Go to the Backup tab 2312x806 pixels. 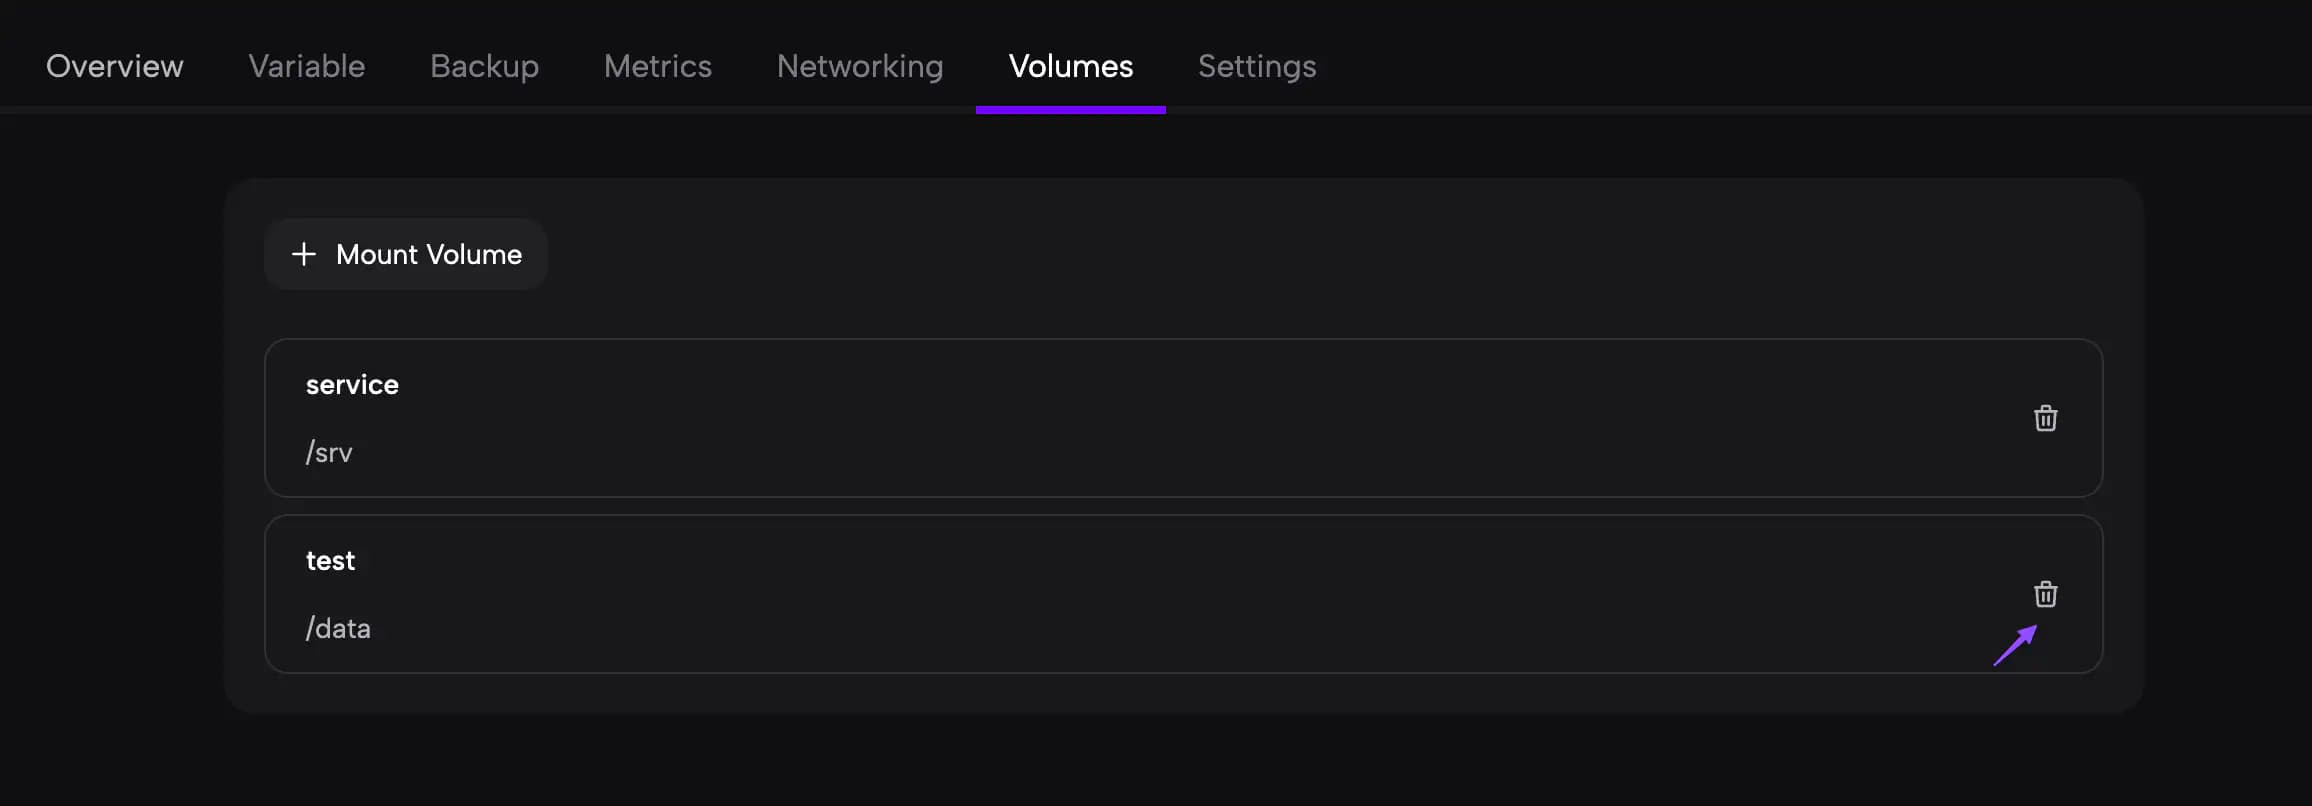(485, 66)
